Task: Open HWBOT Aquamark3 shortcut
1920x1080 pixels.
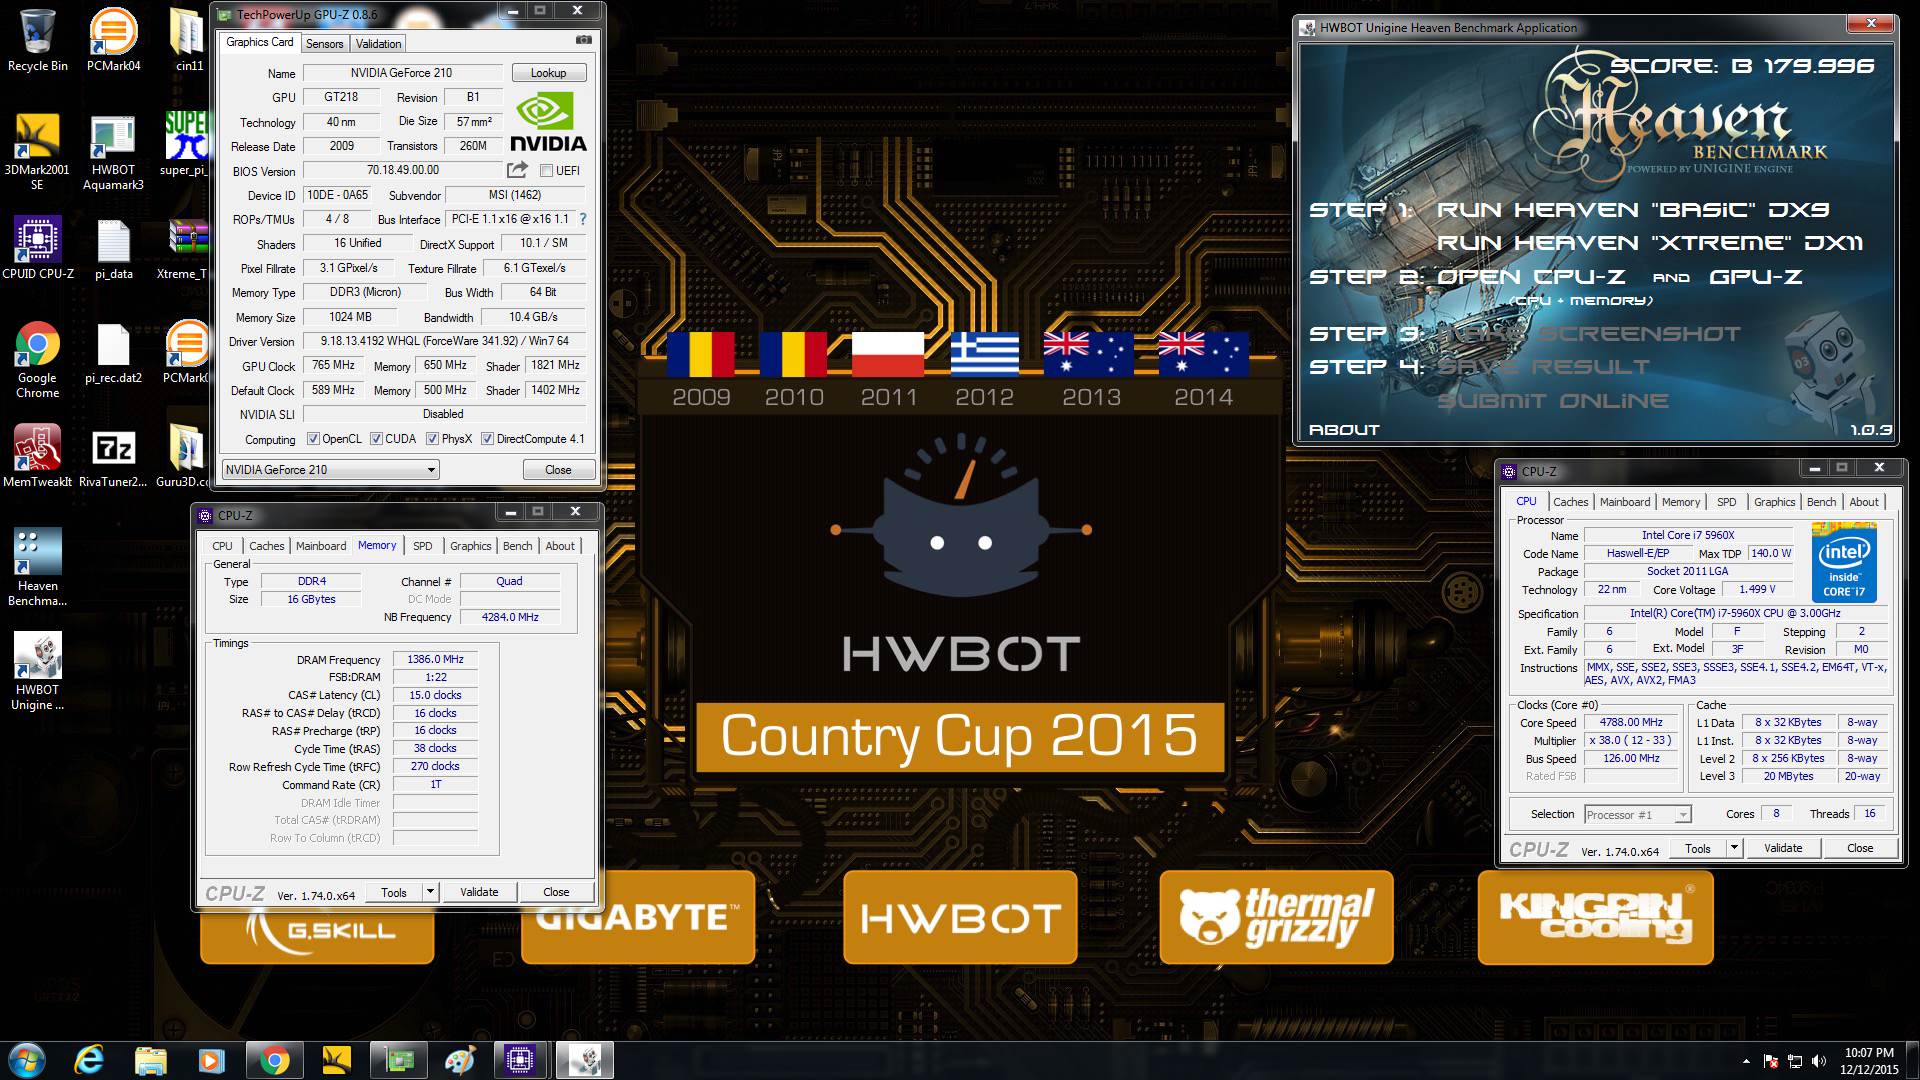Action: click(113, 152)
